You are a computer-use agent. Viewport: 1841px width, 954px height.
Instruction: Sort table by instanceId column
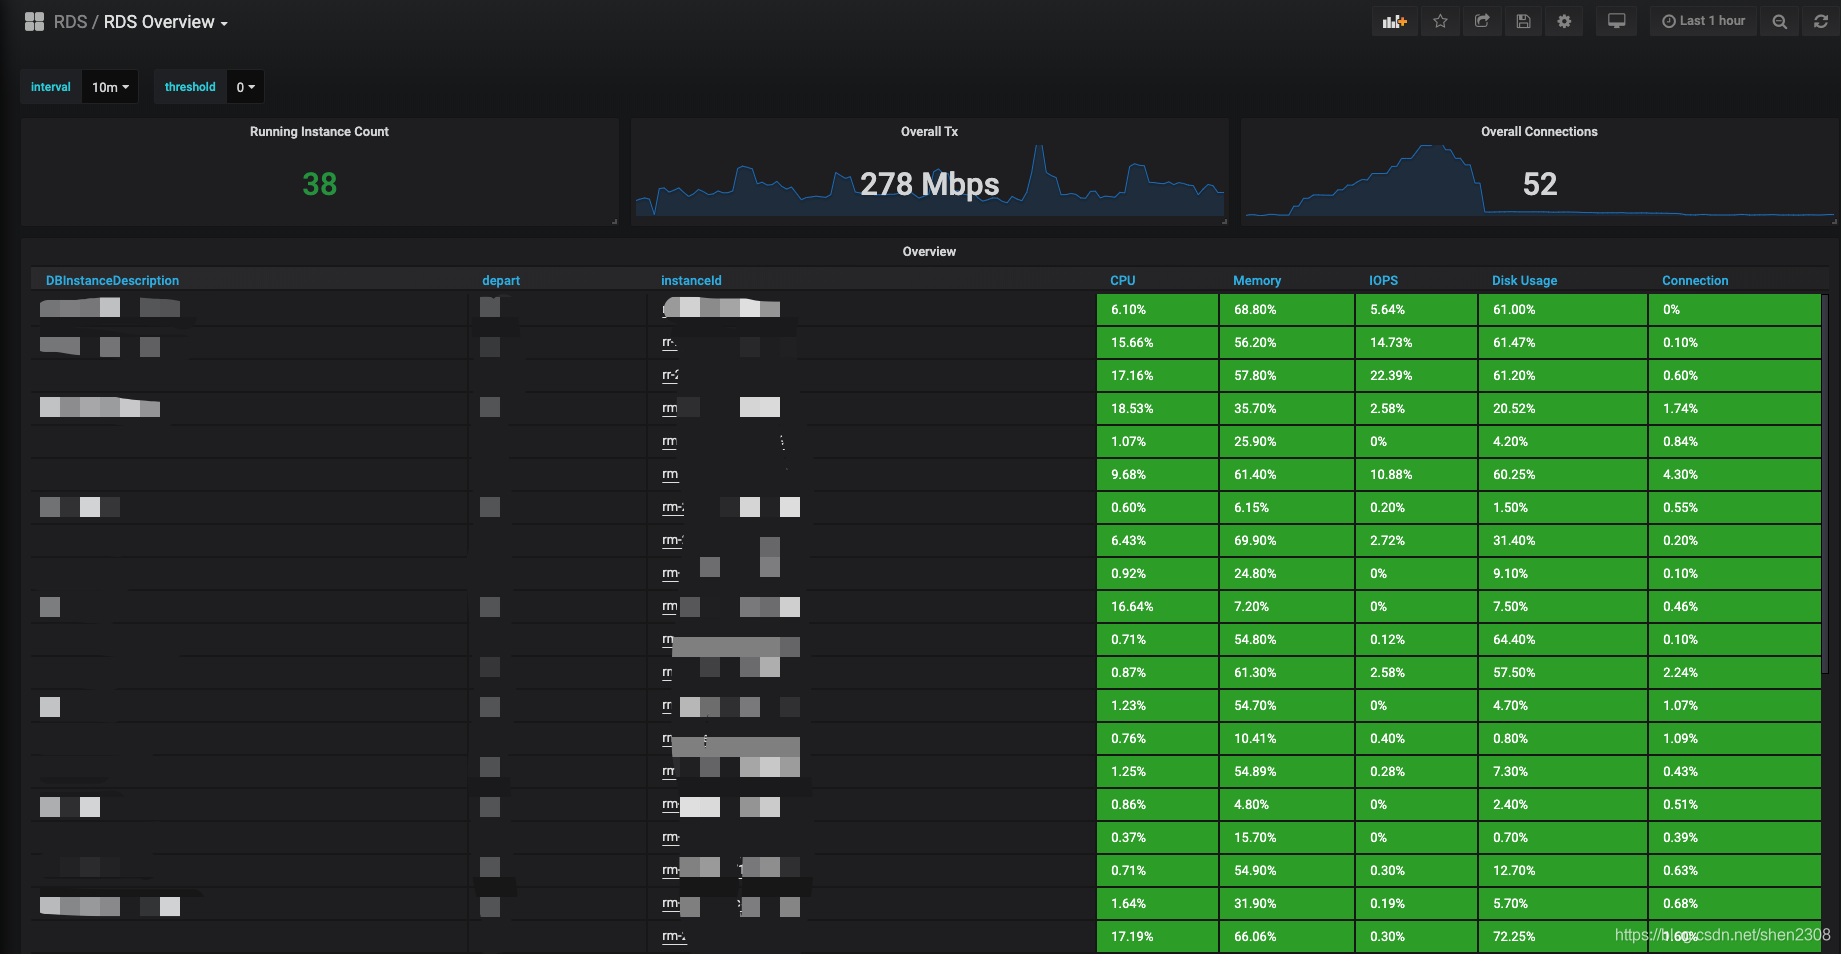tap(691, 280)
